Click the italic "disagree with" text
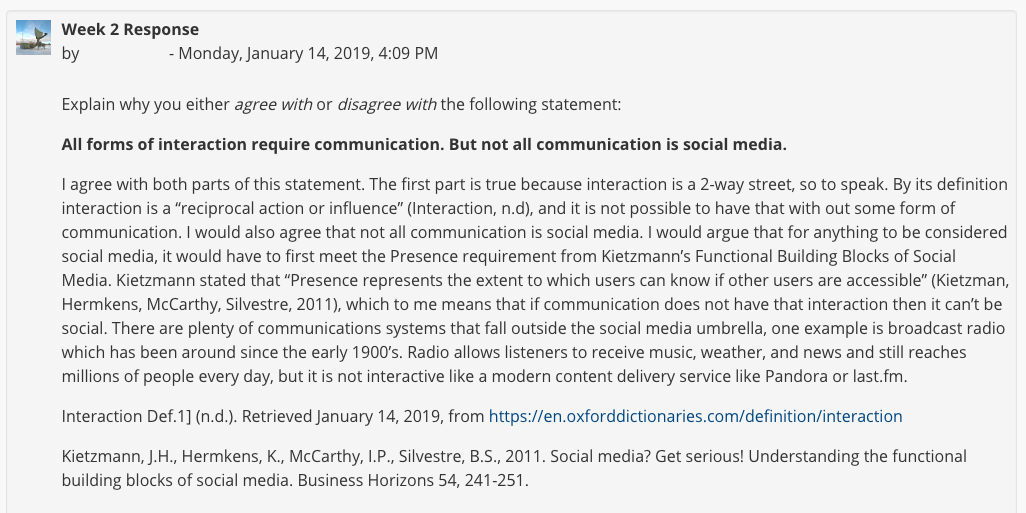1026x513 pixels. click(387, 105)
